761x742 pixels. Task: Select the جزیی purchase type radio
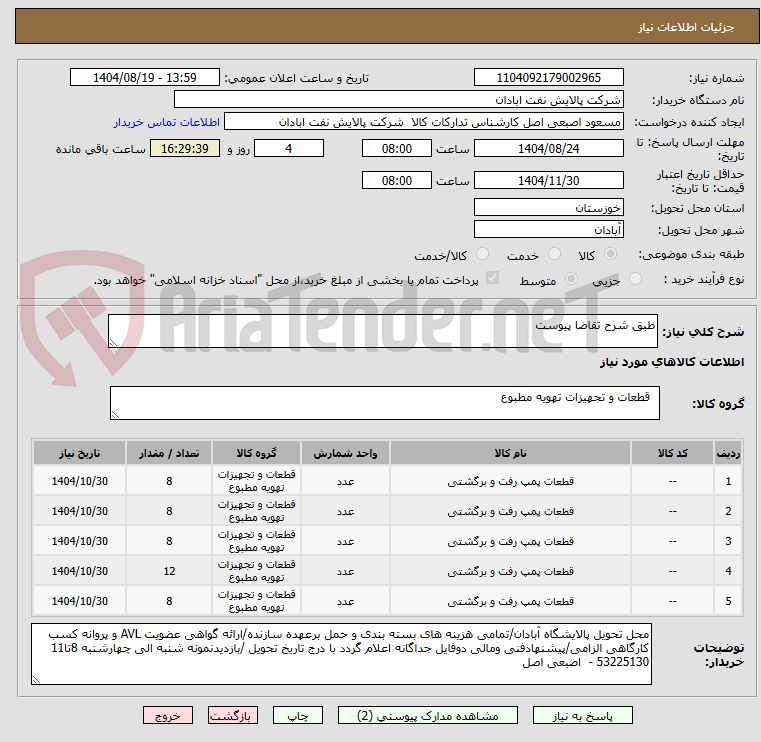click(635, 279)
